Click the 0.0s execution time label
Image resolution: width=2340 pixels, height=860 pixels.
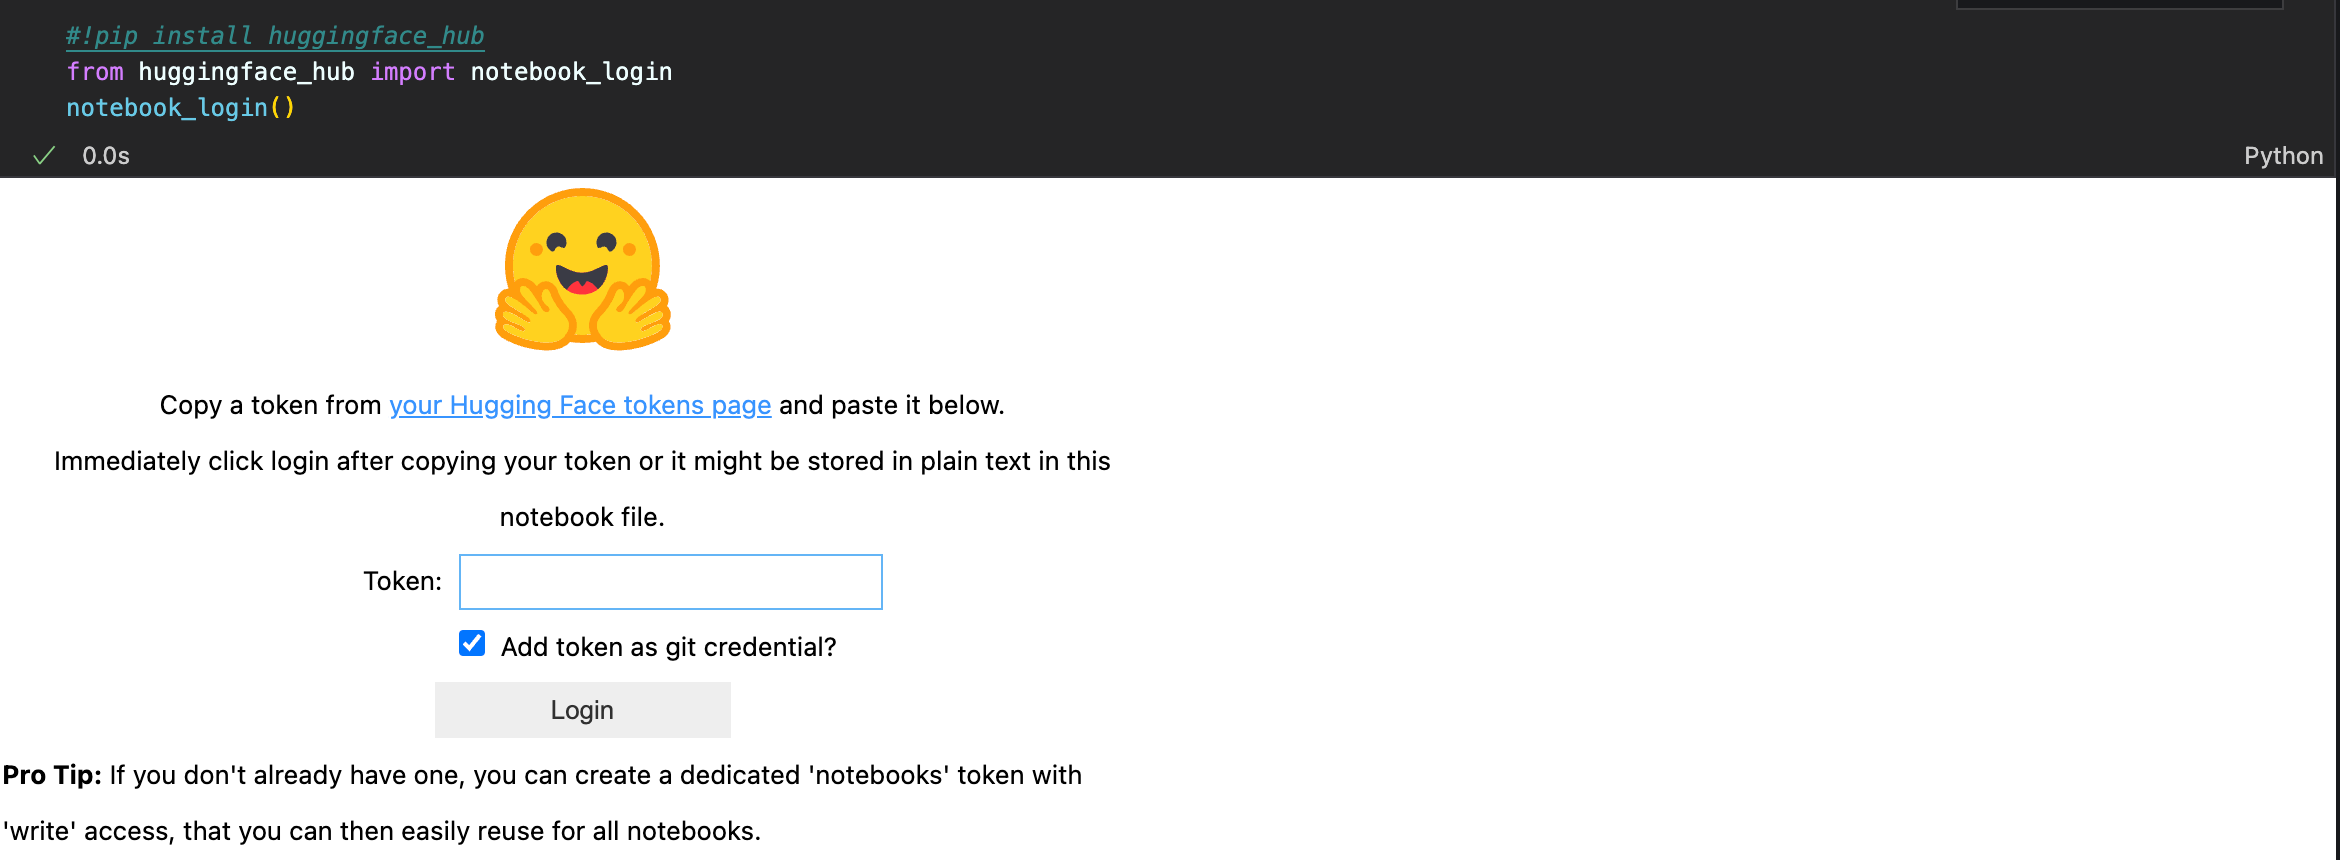pos(106,156)
